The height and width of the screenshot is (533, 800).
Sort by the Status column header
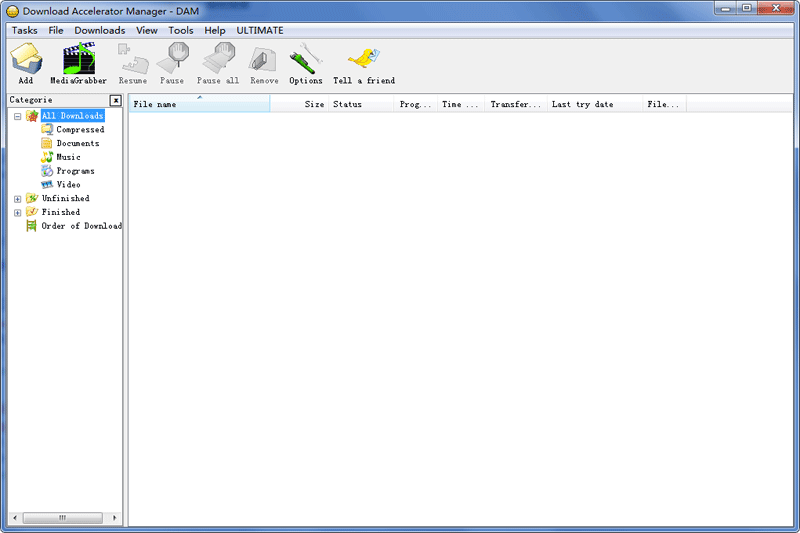(361, 104)
